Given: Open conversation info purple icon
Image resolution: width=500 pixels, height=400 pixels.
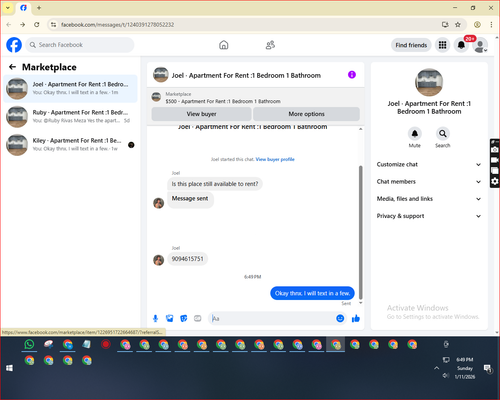Looking at the screenshot, I should tap(352, 75).
